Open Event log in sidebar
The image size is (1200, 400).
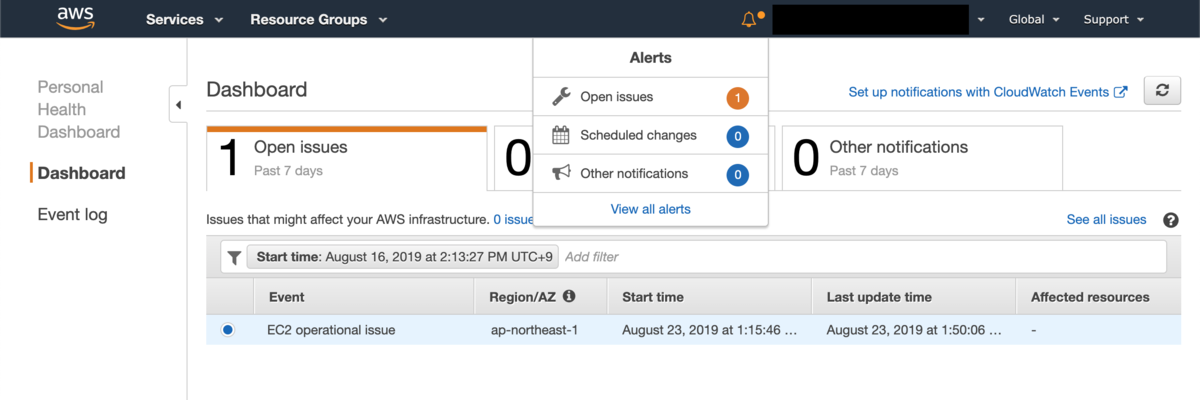pos(72,214)
